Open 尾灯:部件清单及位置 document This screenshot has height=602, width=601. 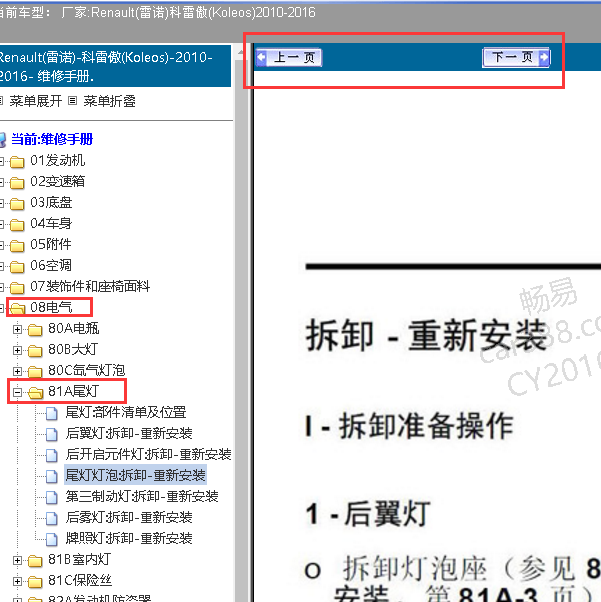click(x=126, y=412)
